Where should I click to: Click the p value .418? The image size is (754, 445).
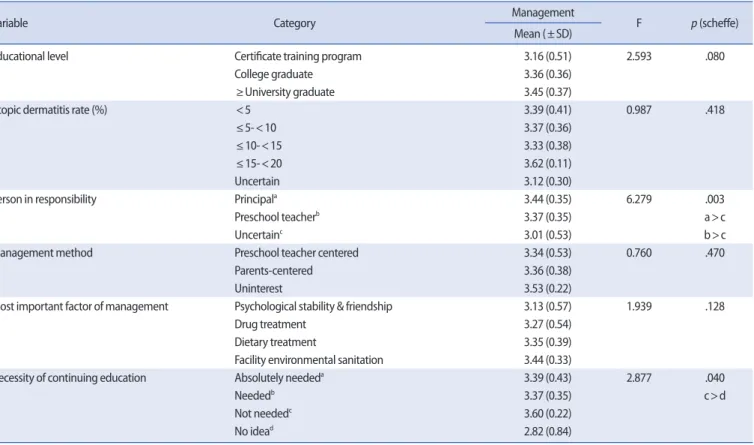(715, 110)
